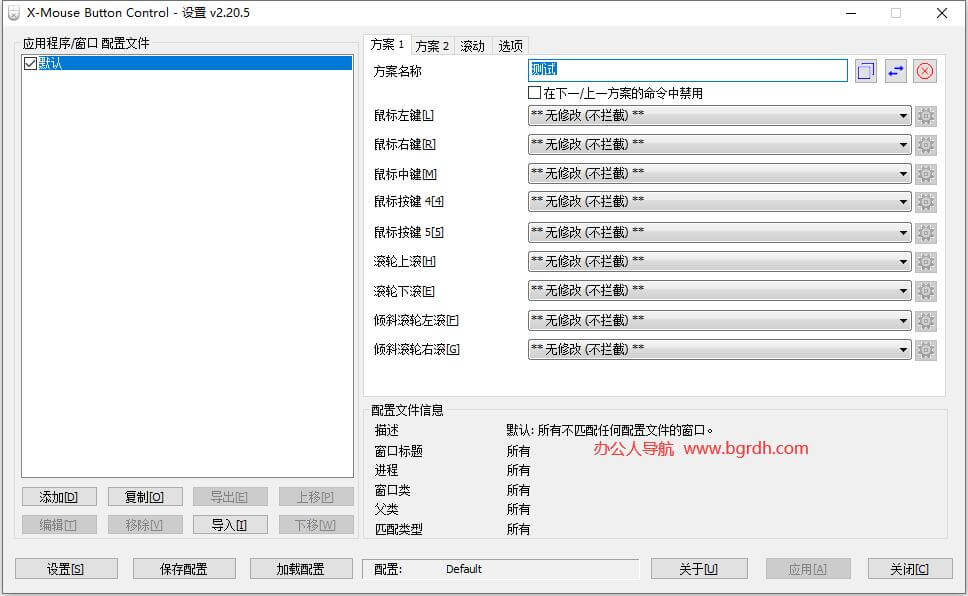The height and width of the screenshot is (596, 968).
Task: Click the red reset layer icon
Action: (925, 71)
